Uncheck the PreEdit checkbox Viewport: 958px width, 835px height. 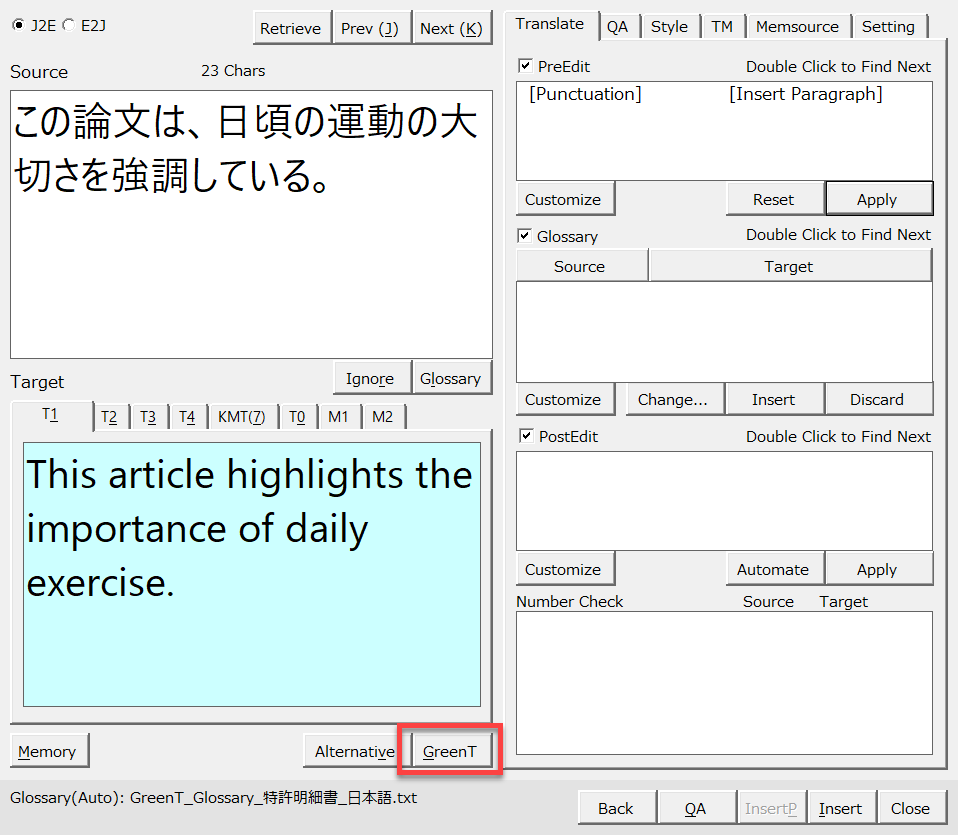click(525, 66)
